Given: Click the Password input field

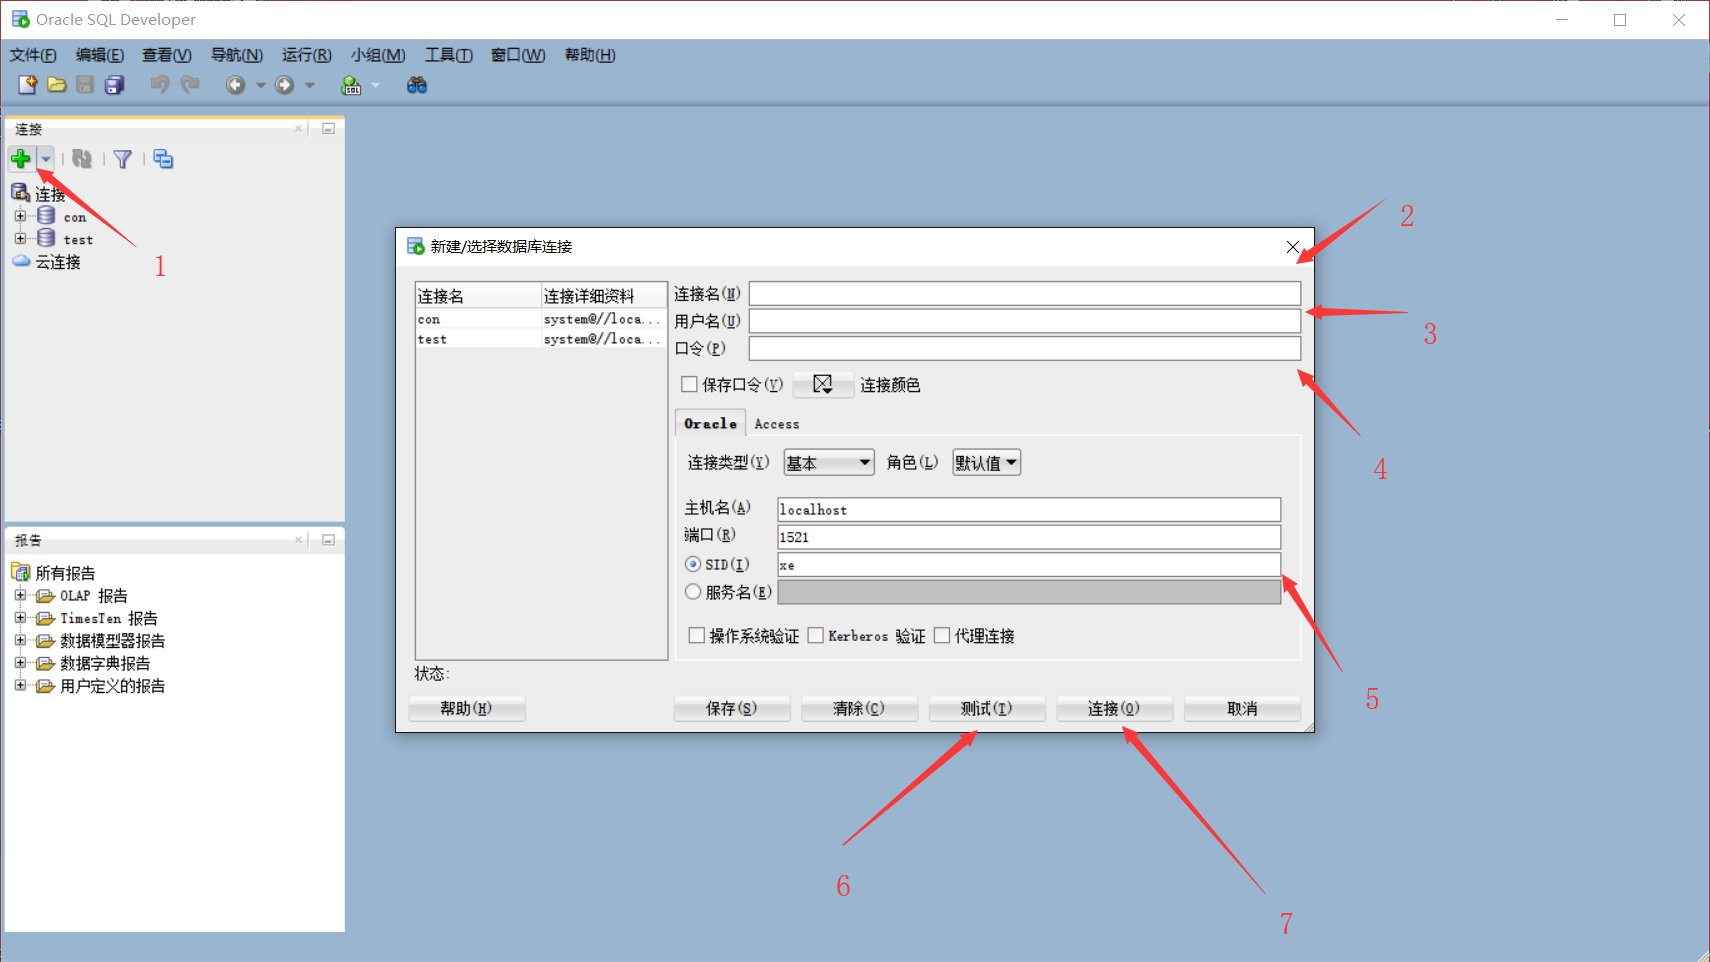Looking at the screenshot, I should coord(1025,348).
